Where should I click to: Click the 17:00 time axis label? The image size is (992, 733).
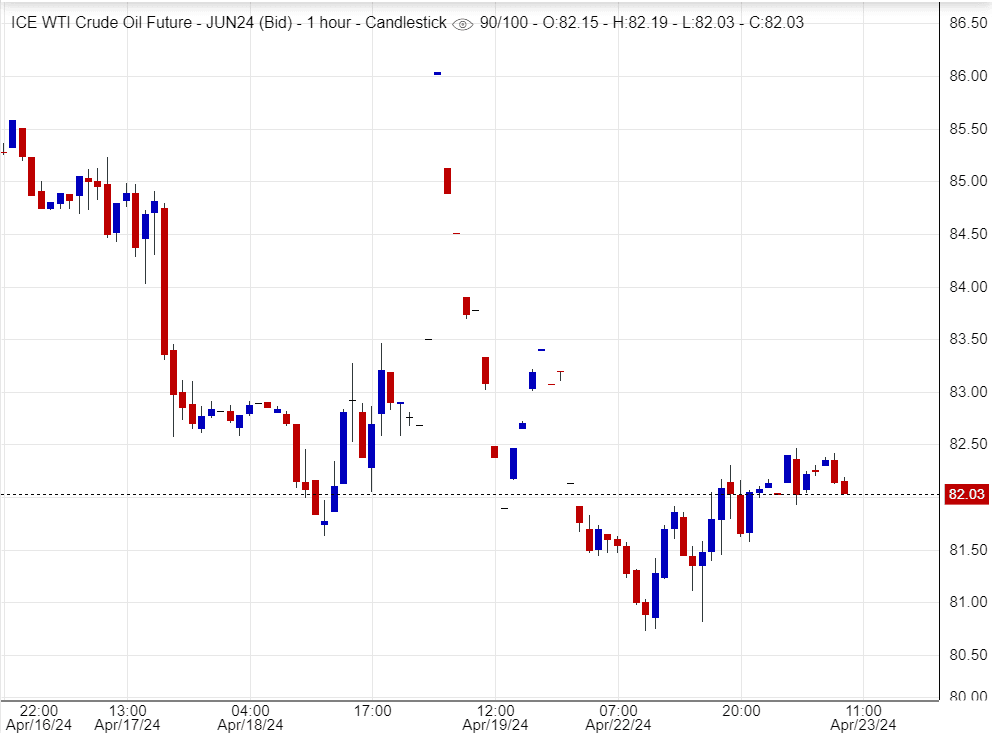coord(373,710)
